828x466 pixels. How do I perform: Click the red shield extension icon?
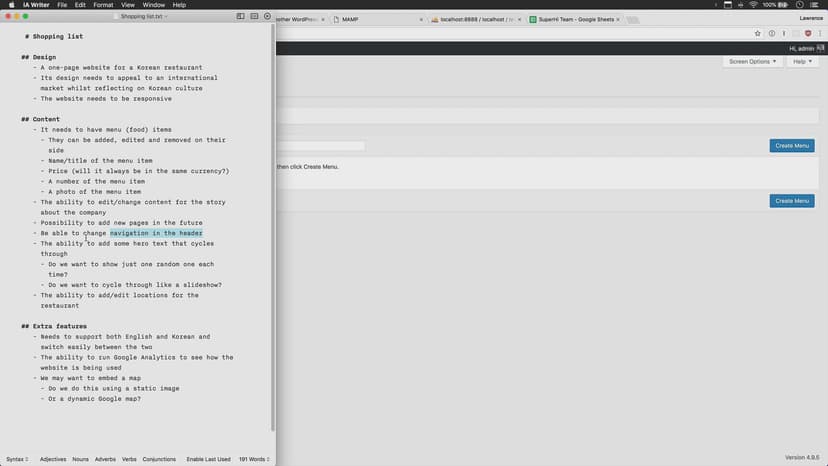point(807,33)
